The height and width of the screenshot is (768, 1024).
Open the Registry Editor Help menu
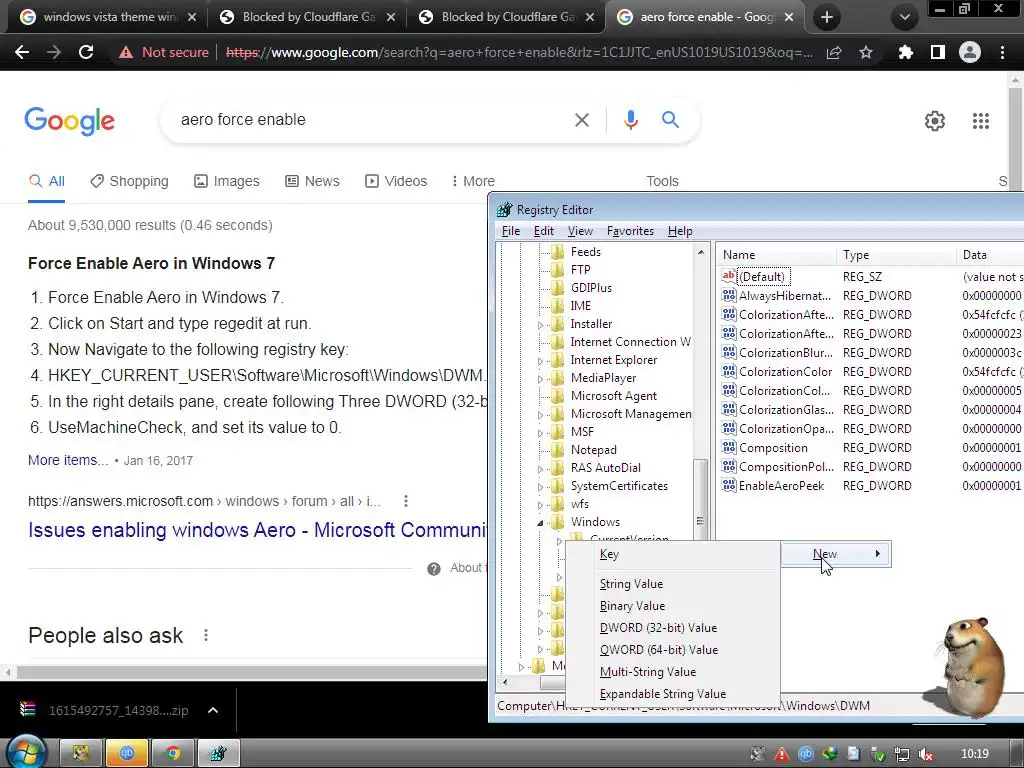pyautogui.click(x=680, y=231)
